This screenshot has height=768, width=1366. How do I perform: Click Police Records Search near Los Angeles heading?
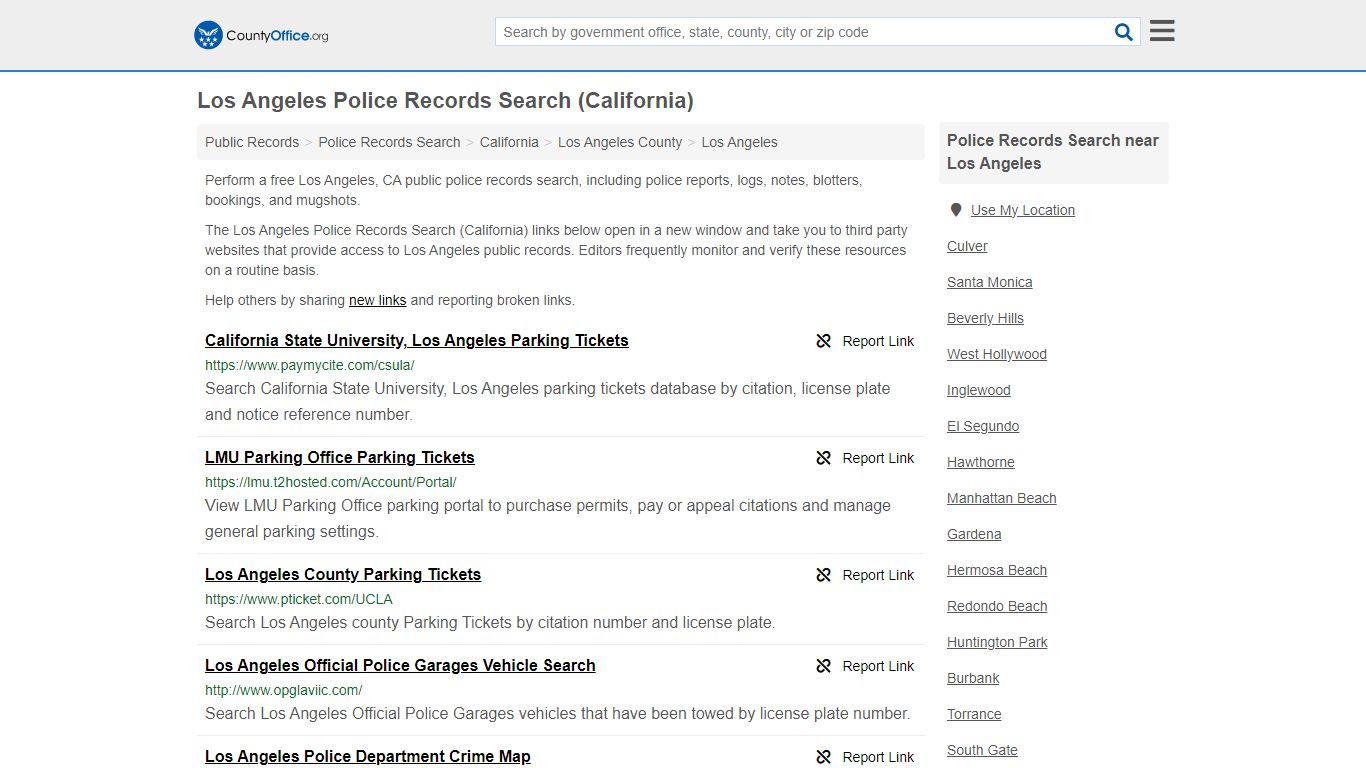[x=1053, y=152]
